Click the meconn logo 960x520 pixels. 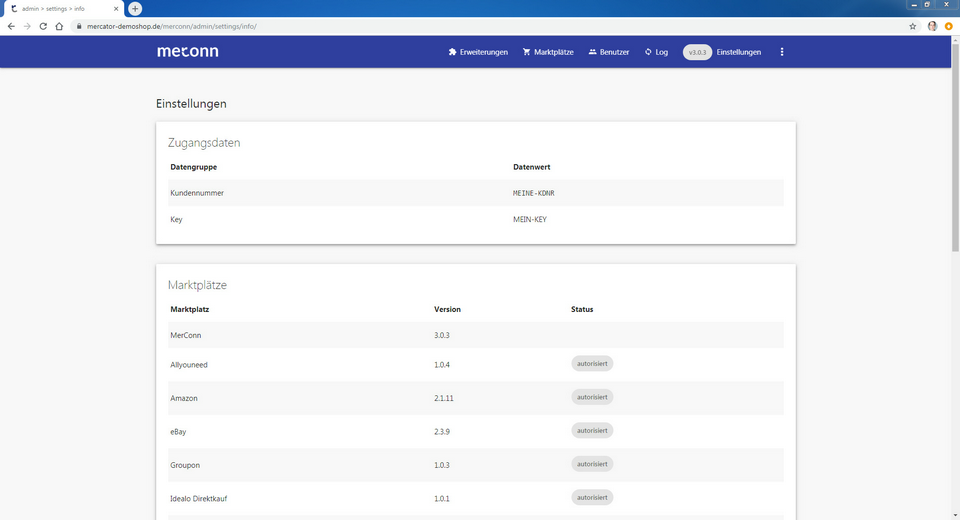pos(187,51)
